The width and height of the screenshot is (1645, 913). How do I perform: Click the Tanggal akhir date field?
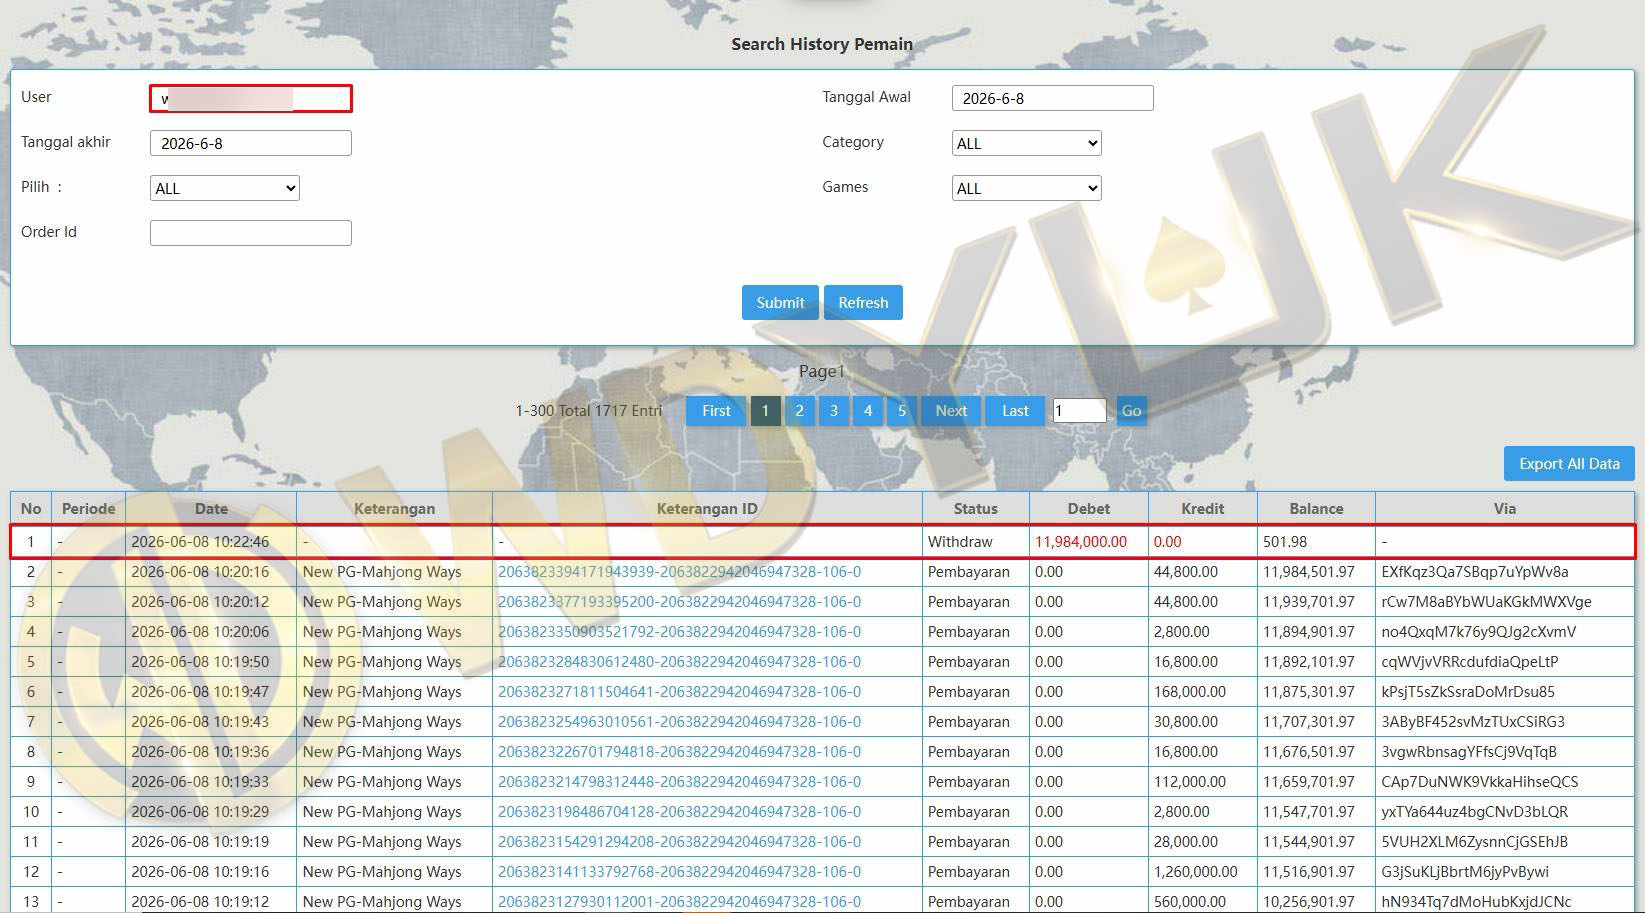250,143
